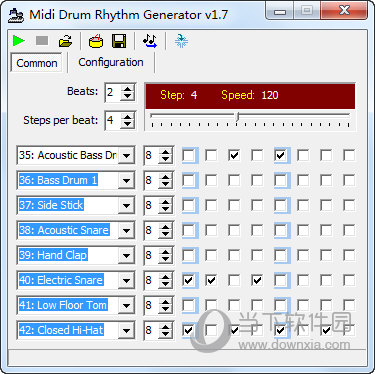Enable step 3 of Acoustic Snare row
375x374 pixels.
pyautogui.click(x=234, y=230)
